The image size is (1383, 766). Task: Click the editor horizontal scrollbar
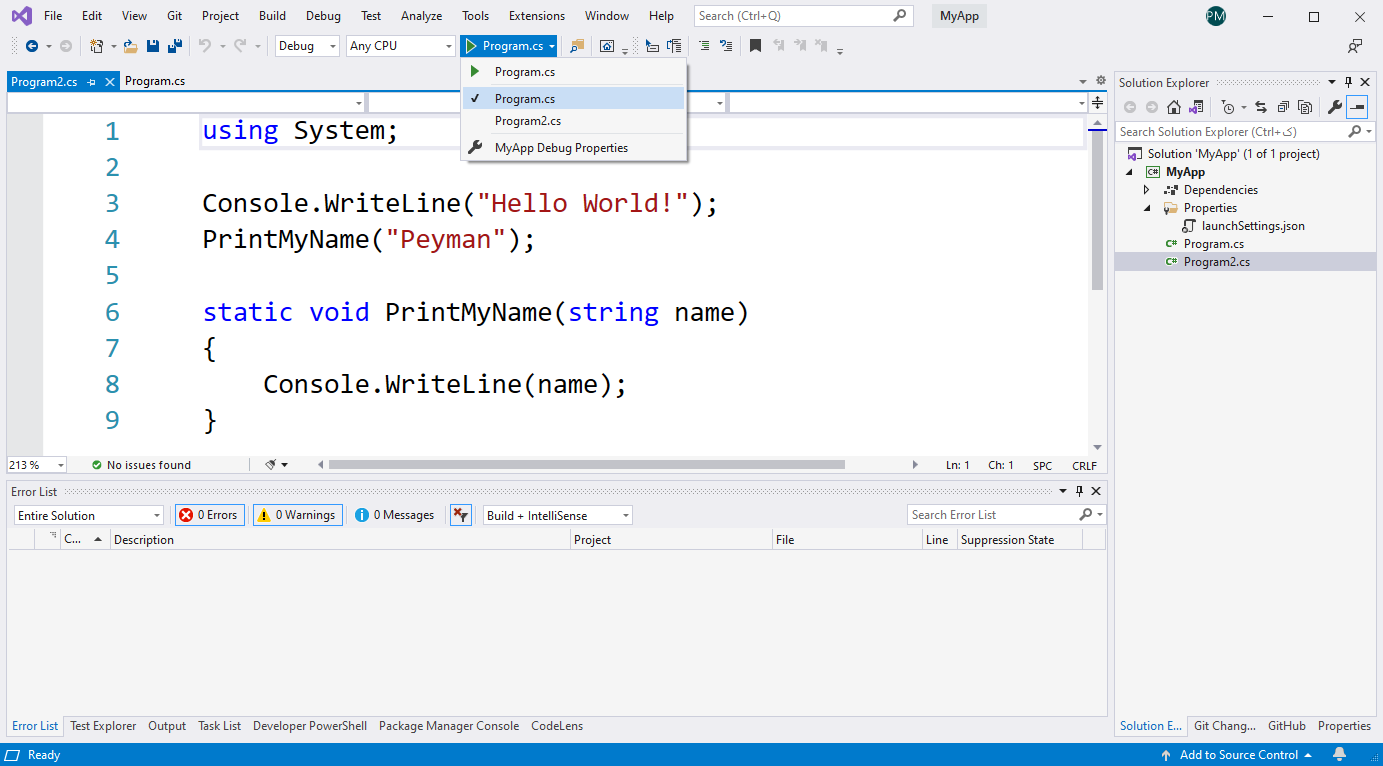(586, 465)
